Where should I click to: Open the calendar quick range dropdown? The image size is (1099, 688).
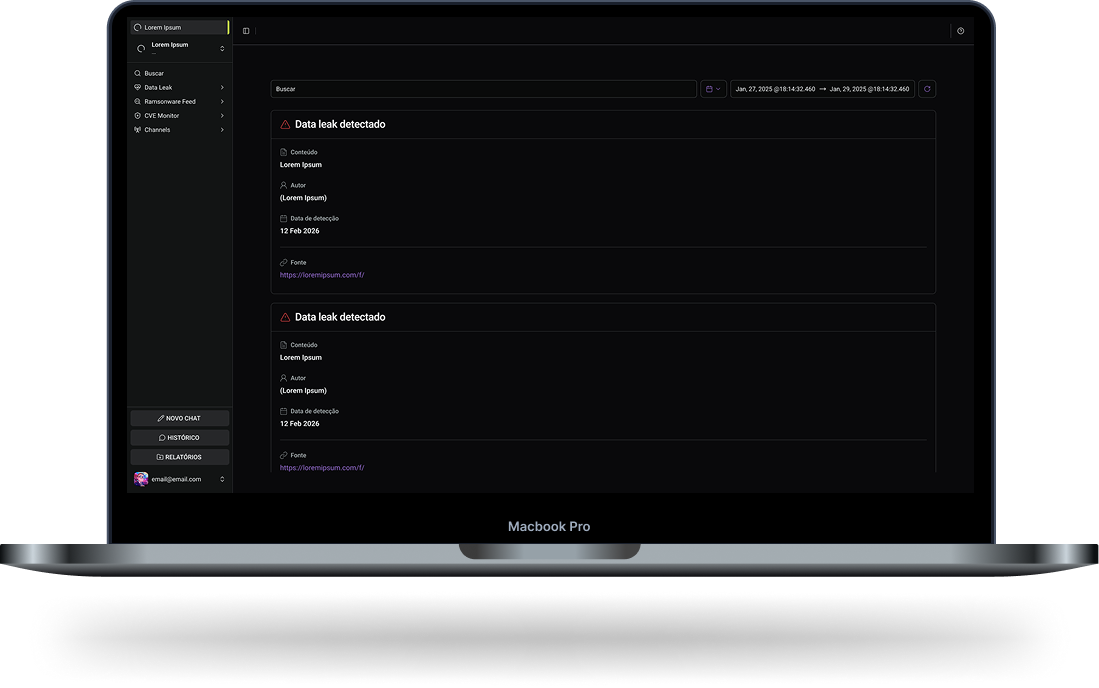[713, 89]
